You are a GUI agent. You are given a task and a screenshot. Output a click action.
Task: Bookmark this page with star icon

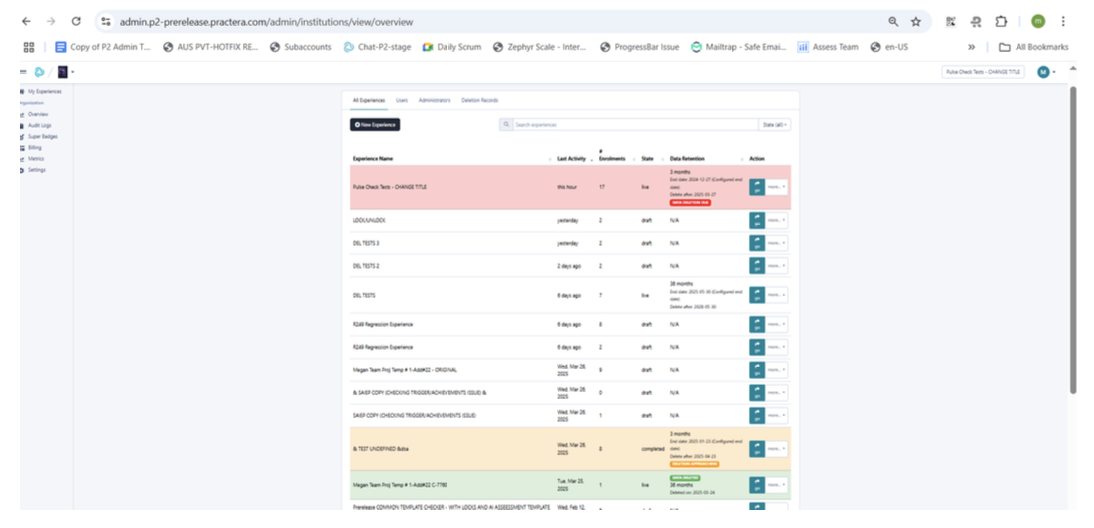[x=915, y=21]
